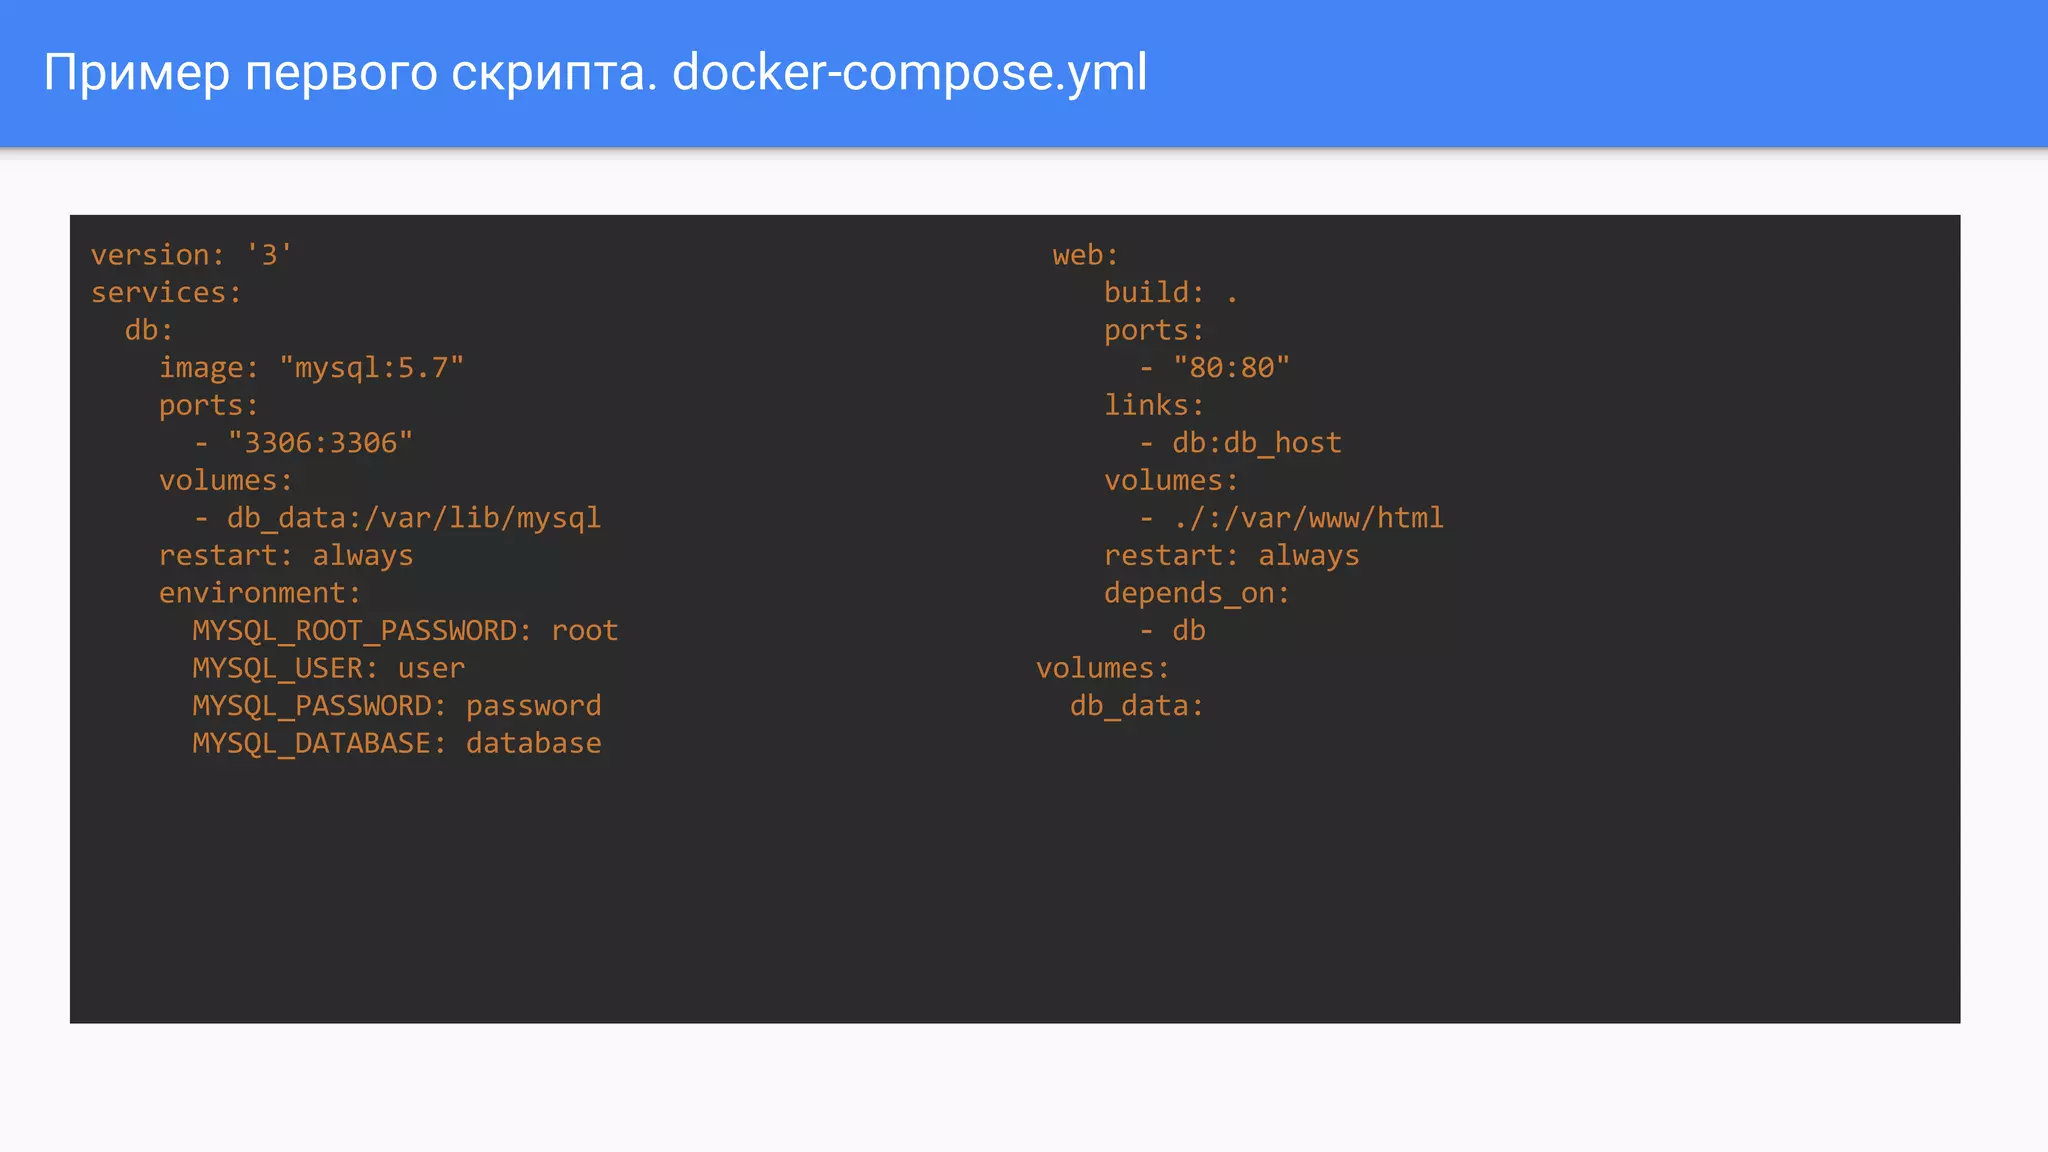Click the first 'db:' service key under 'services:'
Screen dimensions: 2048x1152
coord(149,330)
